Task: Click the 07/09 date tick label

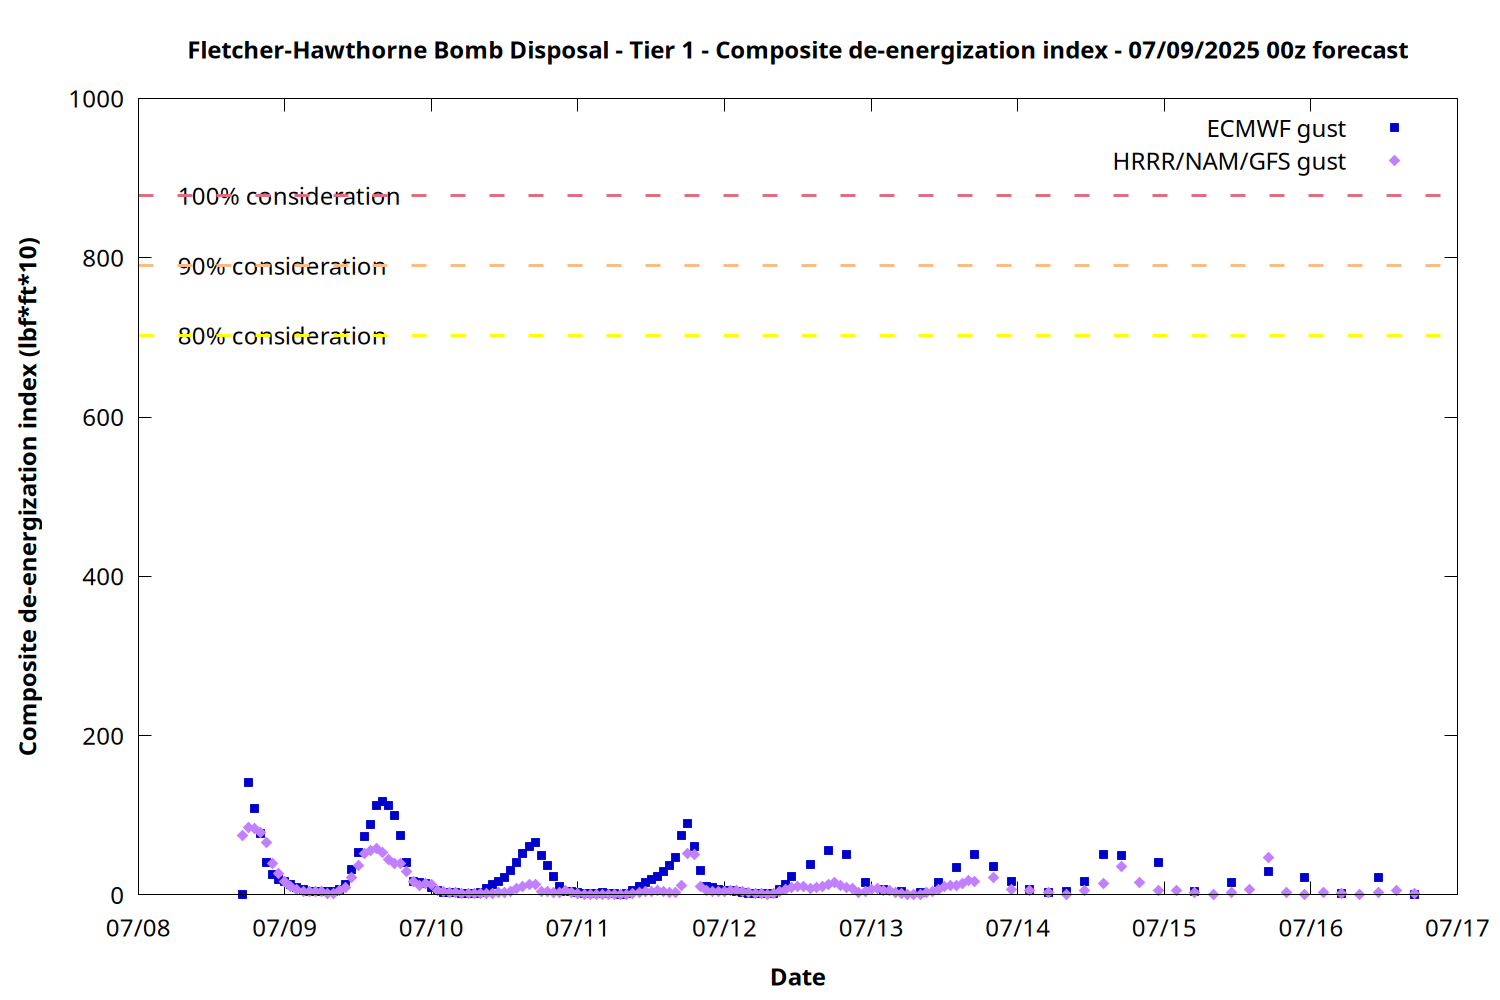Action: point(285,928)
